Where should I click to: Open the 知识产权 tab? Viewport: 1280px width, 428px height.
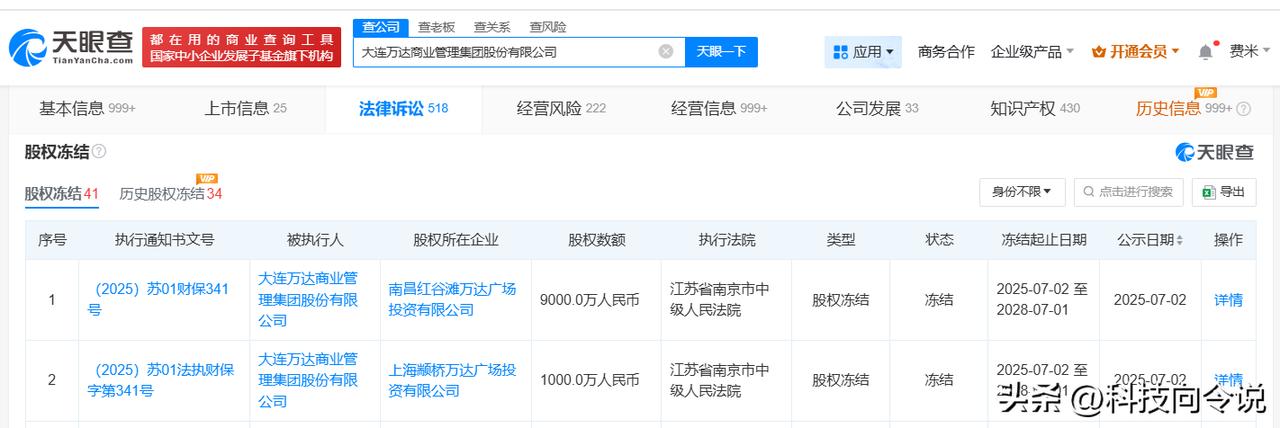click(1035, 108)
